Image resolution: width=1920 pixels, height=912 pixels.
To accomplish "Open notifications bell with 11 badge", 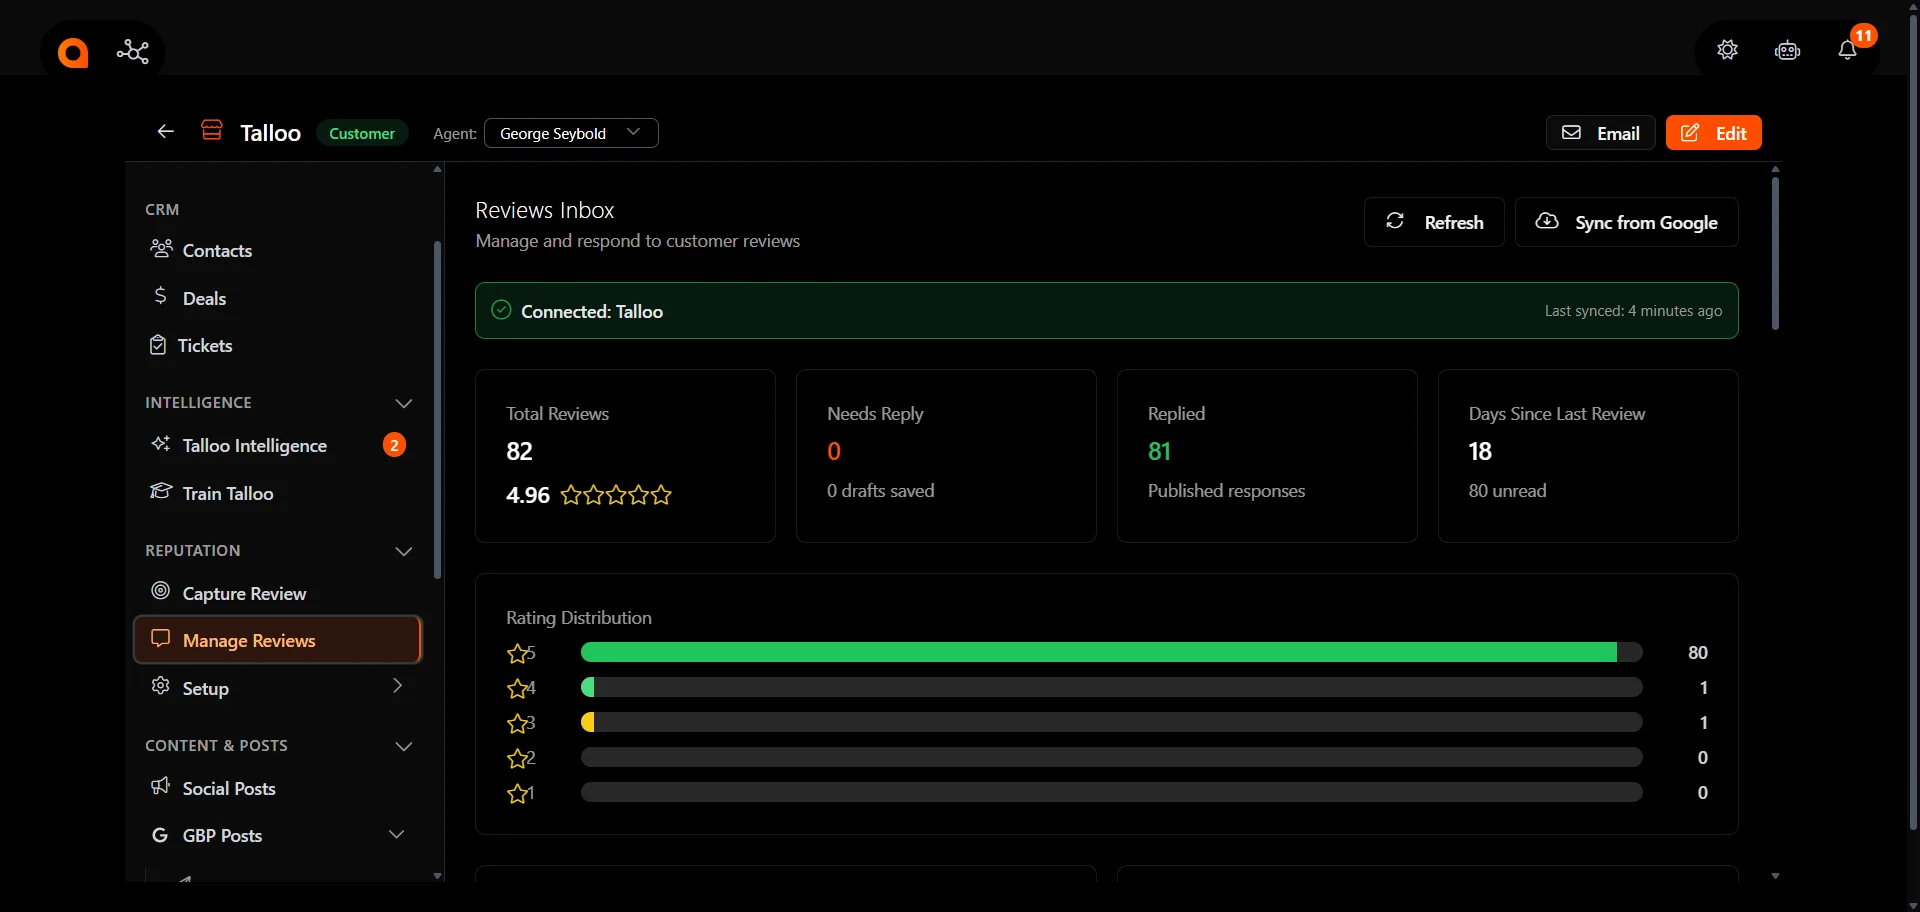I will tap(1848, 50).
